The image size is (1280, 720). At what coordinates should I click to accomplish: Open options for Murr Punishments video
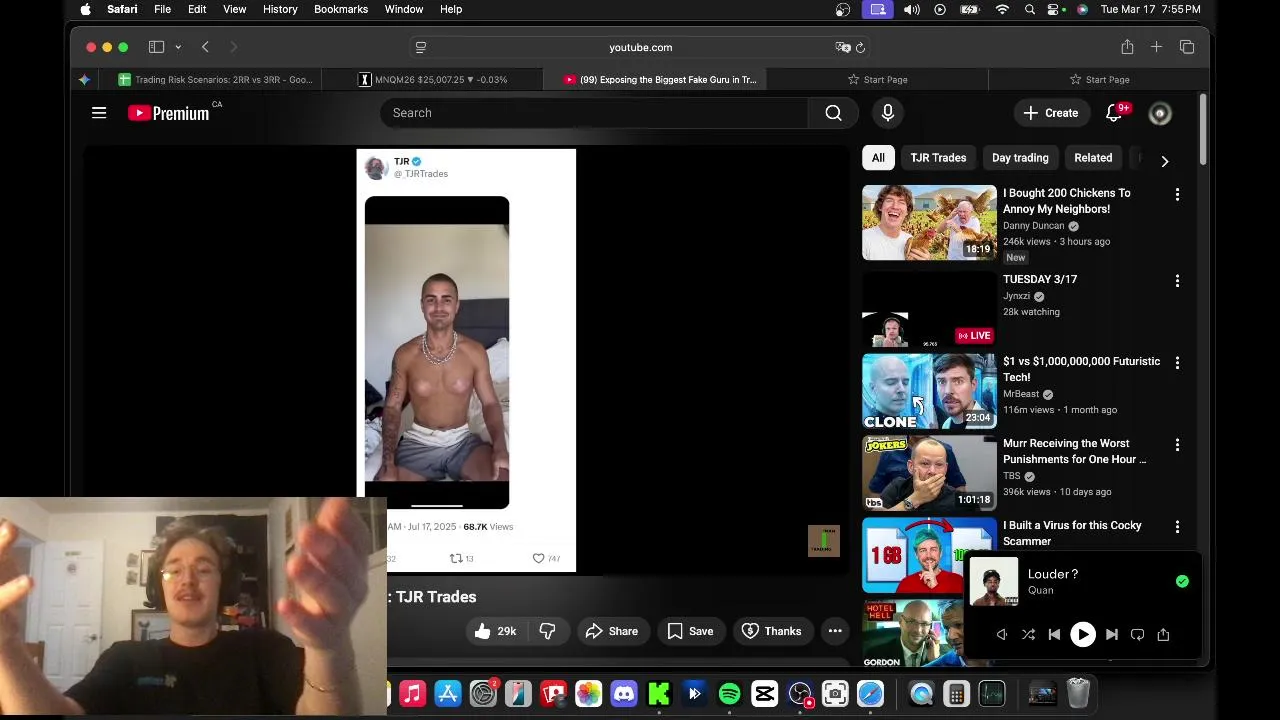[x=1177, y=445]
